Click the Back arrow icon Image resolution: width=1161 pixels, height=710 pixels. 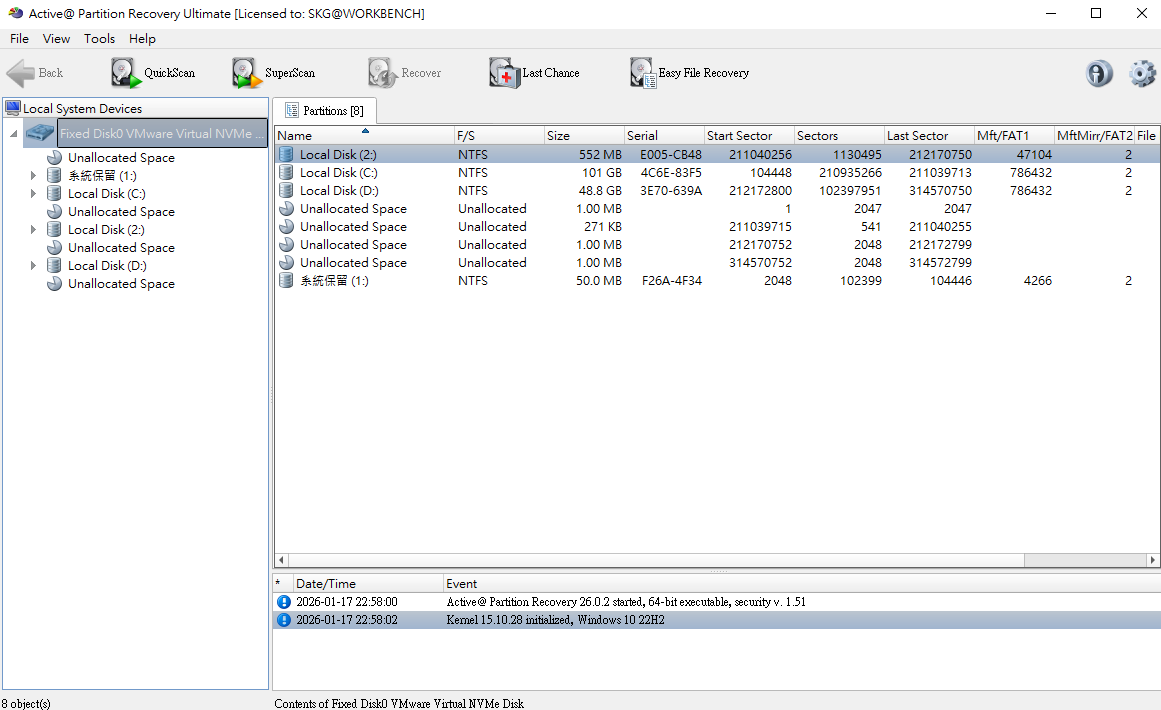pos(20,73)
